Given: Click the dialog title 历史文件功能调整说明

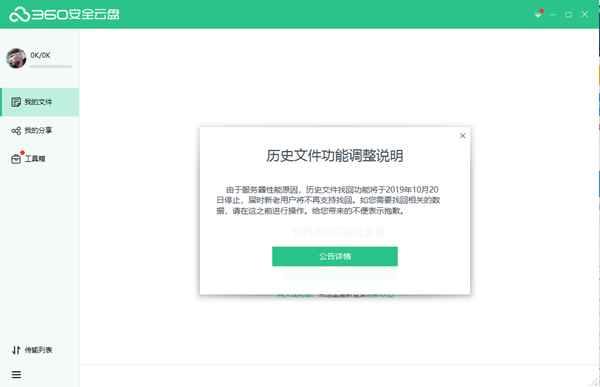Looking at the screenshot, I should [x=335, y=156].
